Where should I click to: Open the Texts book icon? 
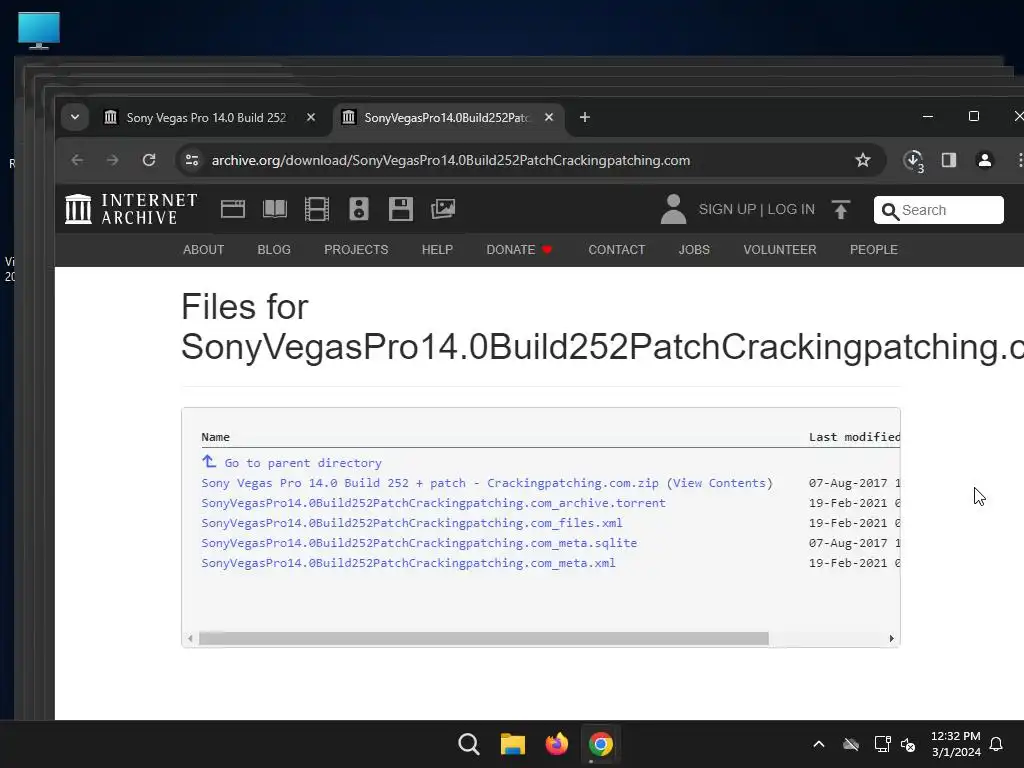(275, 210)
